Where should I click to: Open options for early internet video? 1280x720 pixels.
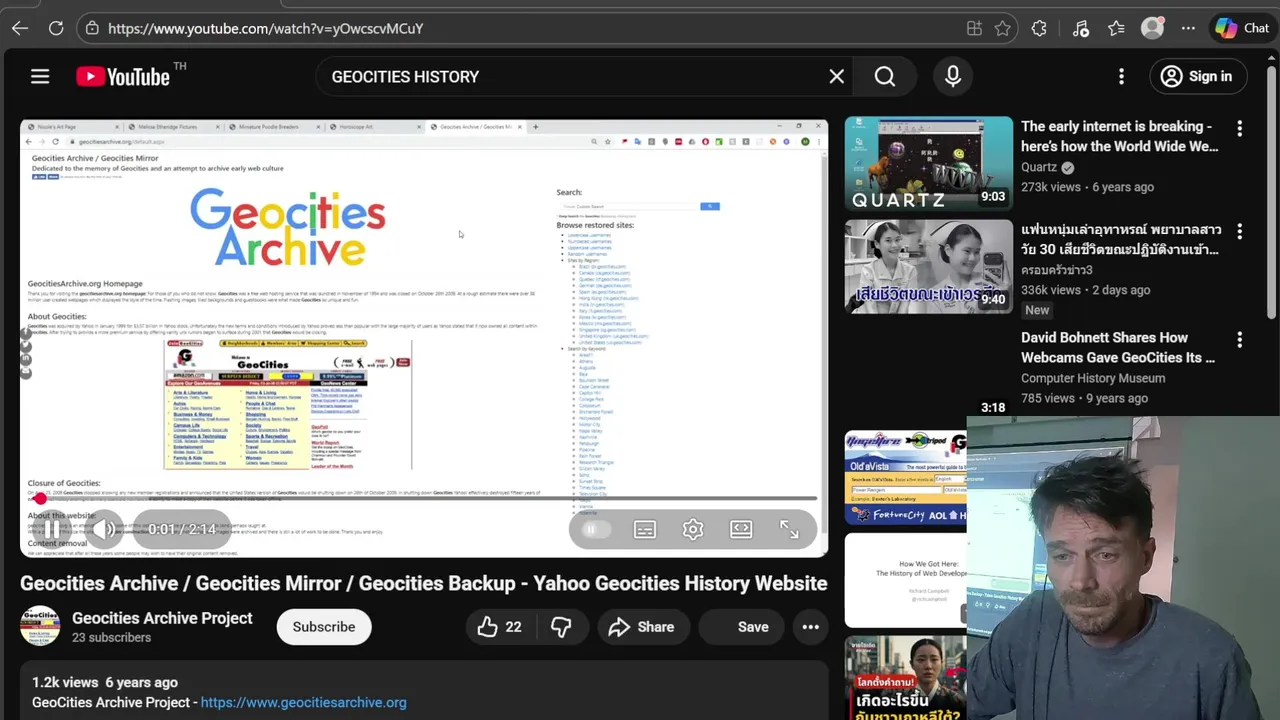(x=1239, y=128)
